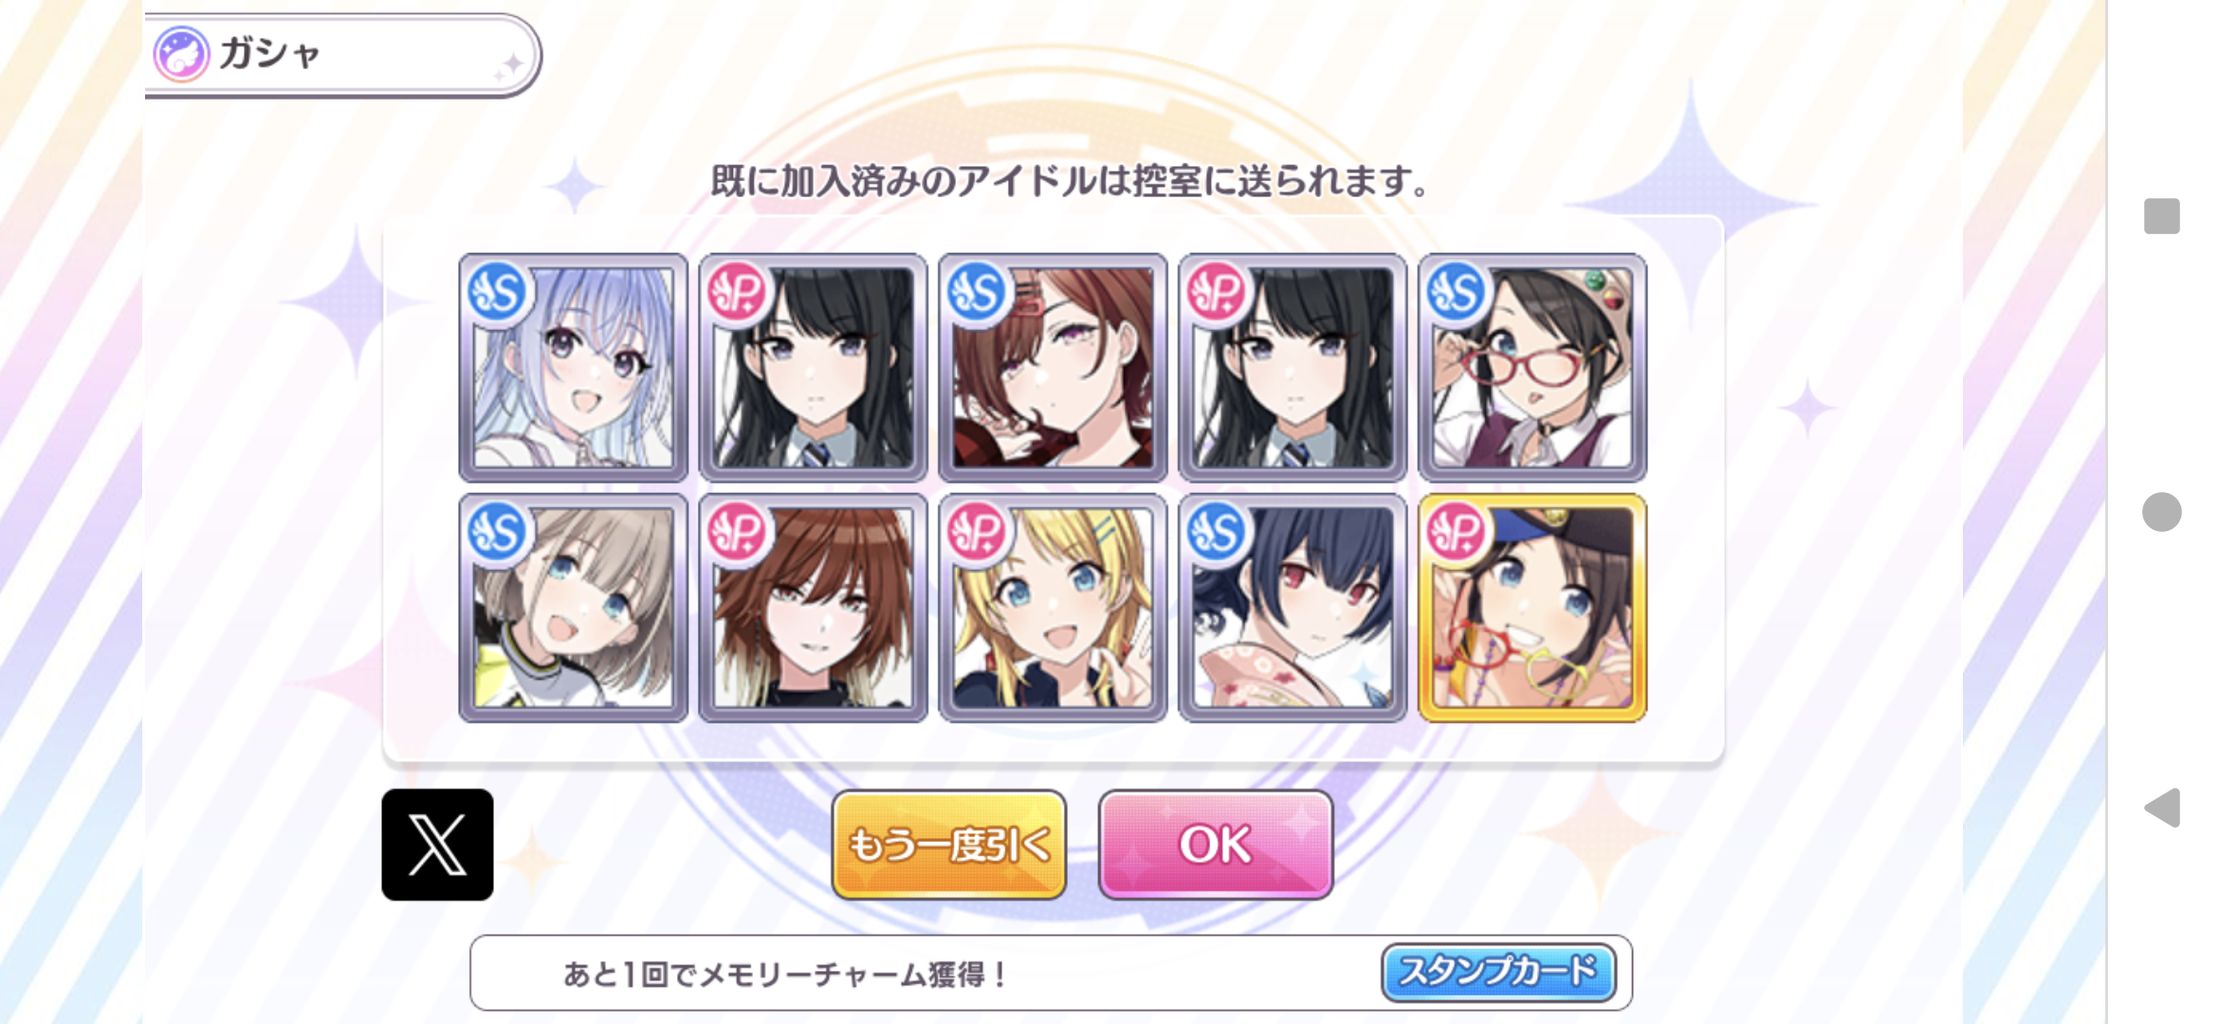This screenshot has height=1024, width=2219.
Task: Select the reddish-brown-haired S idol card
Action: [1053, 367]
